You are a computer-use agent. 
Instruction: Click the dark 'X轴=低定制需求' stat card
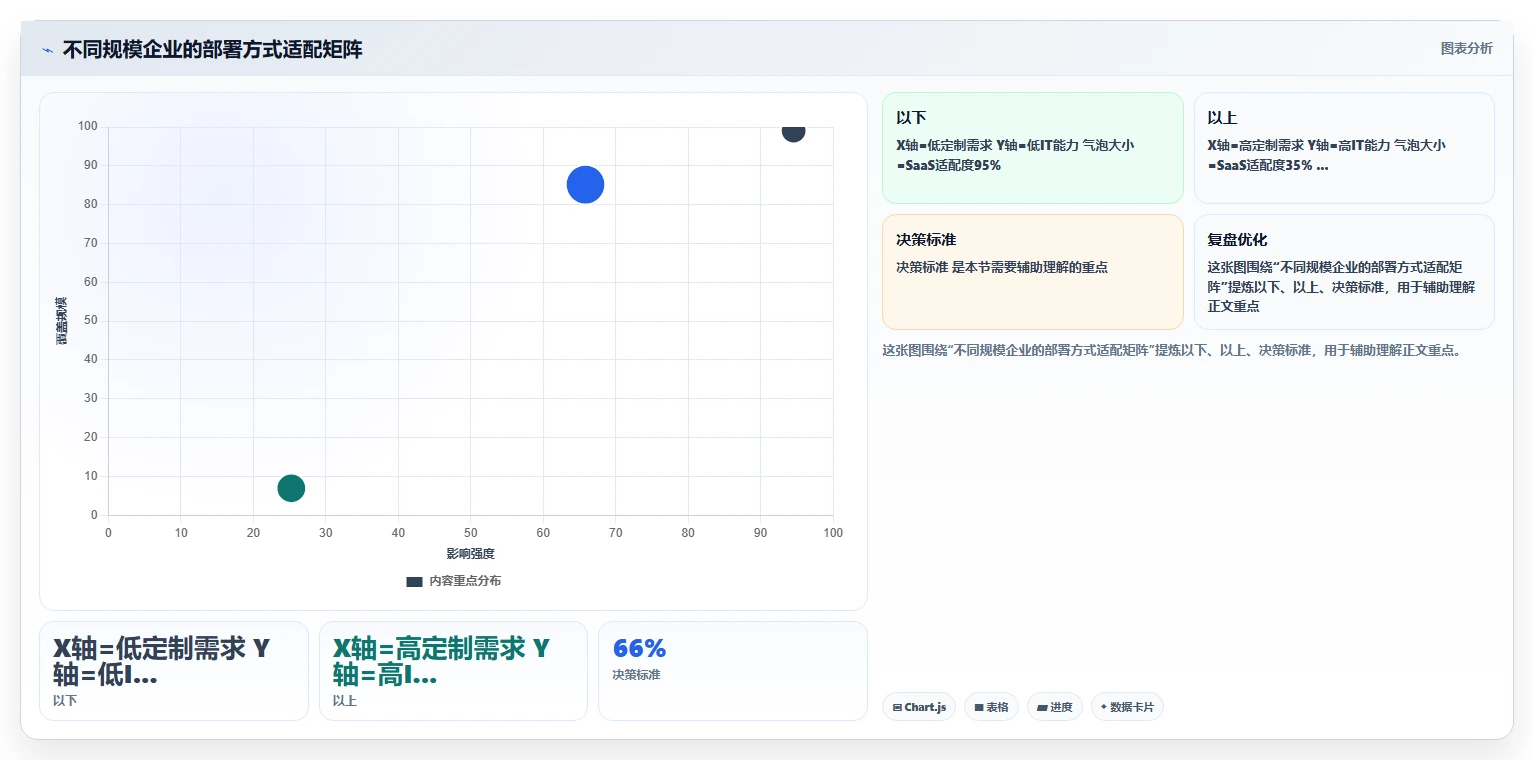(x=174, y=671)
